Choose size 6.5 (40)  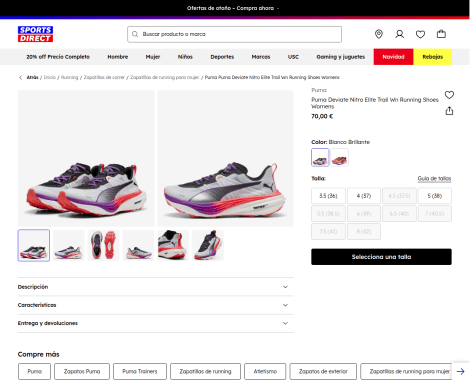coord(399,214)
